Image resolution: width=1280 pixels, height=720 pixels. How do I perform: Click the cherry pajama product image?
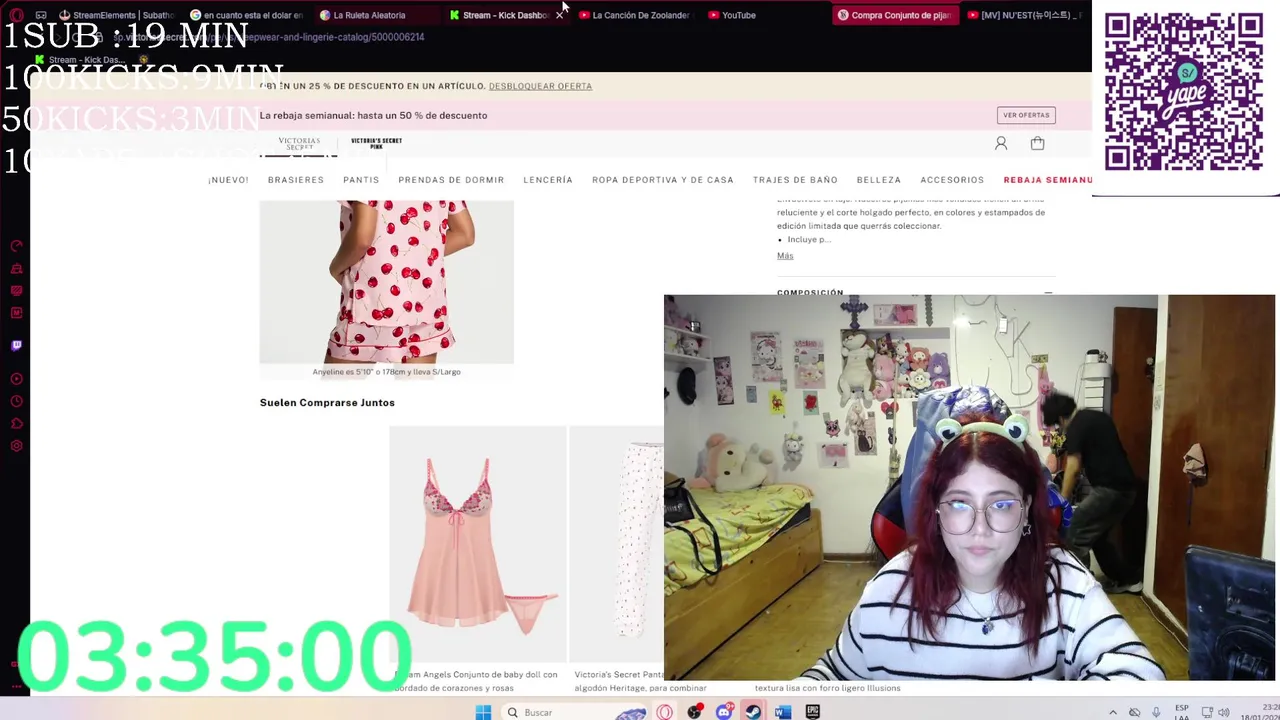pos(386,281)
